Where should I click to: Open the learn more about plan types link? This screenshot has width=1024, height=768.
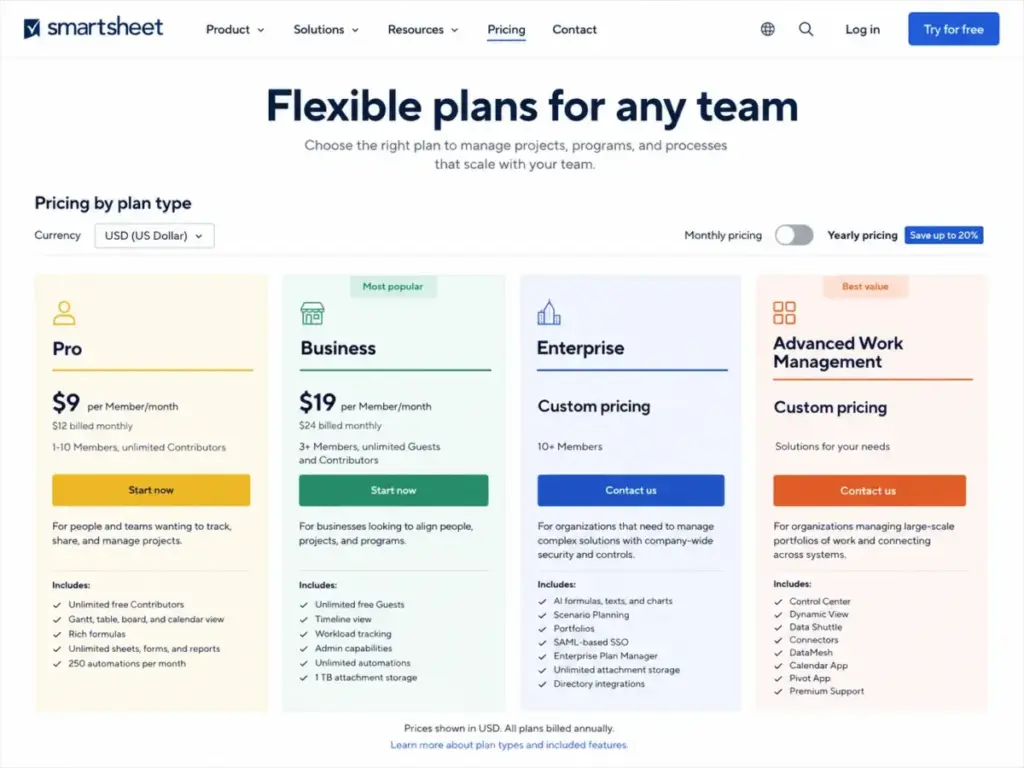click(509, 745)
